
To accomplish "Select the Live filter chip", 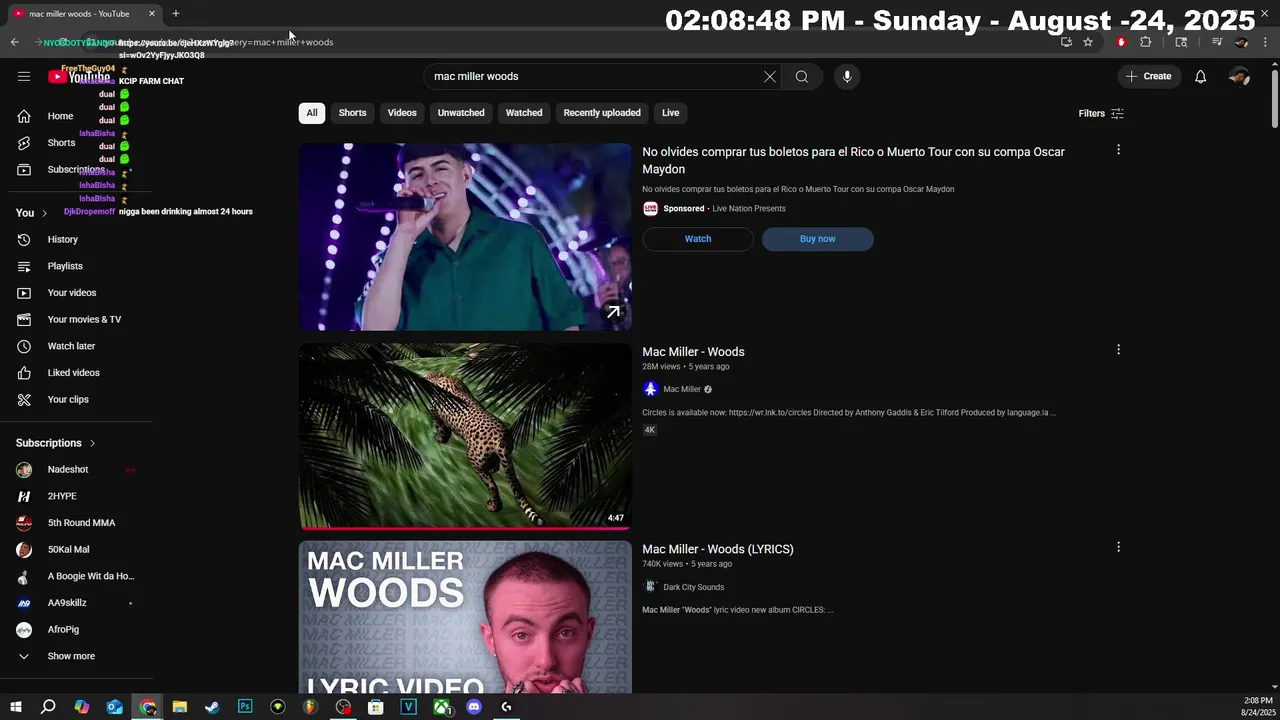I will pos(670,113).
